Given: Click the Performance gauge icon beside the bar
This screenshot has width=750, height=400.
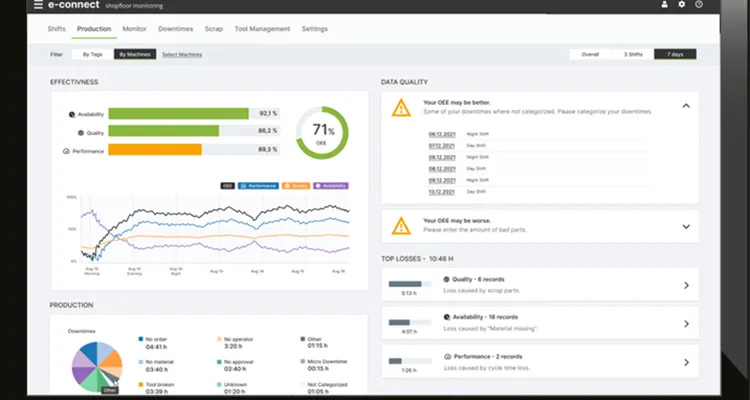Looking at the screenshot, I should click(66, 150).
